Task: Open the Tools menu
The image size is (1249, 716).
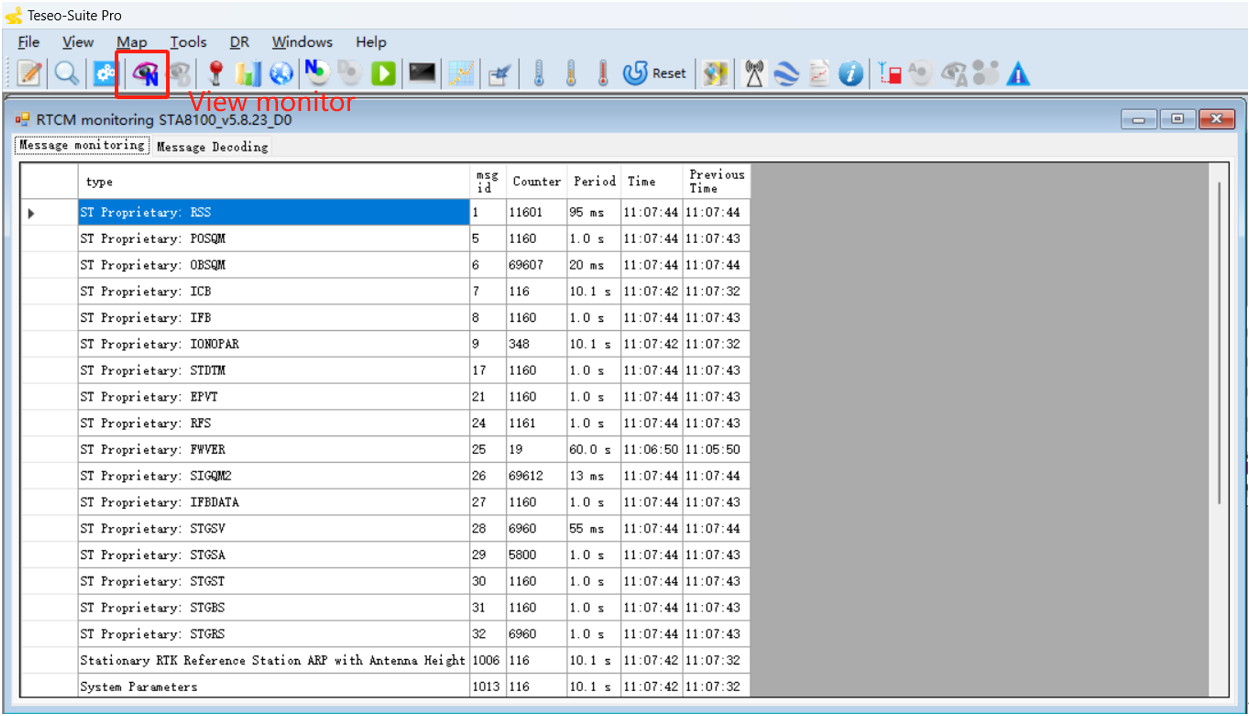Action: [x=188, y=42]
